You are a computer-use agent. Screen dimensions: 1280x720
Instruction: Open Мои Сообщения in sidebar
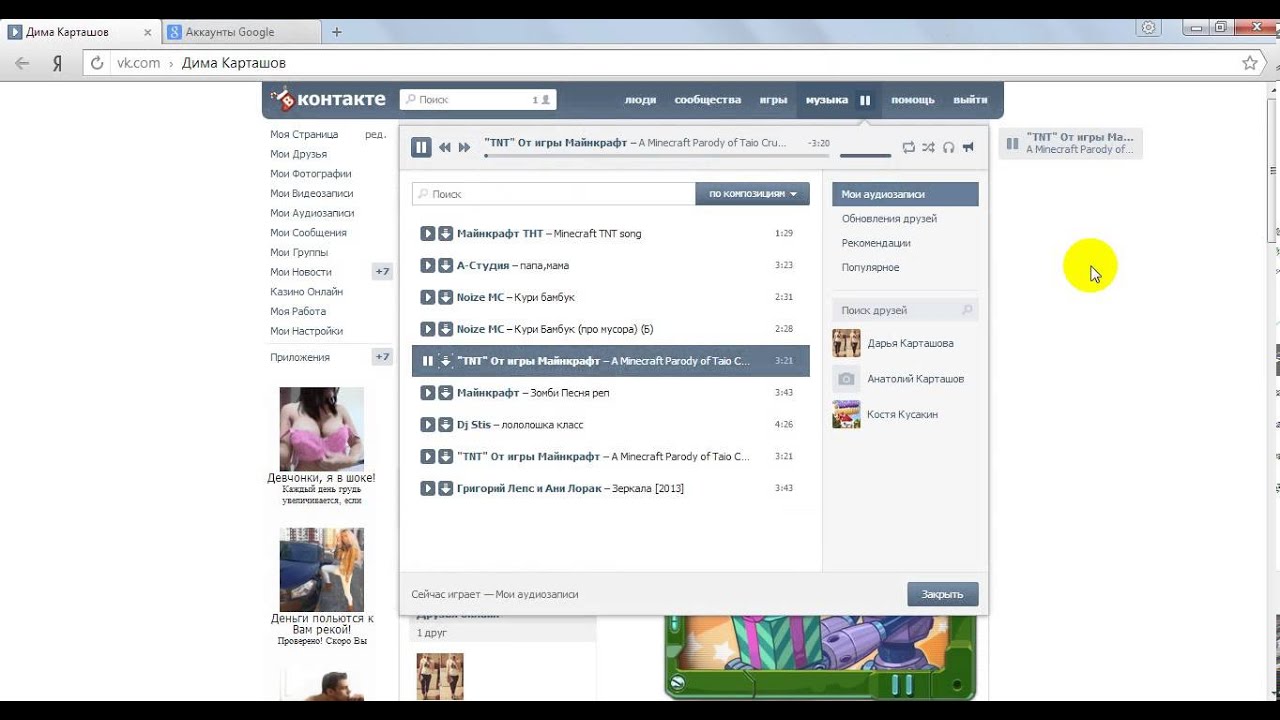pos(308,233)
